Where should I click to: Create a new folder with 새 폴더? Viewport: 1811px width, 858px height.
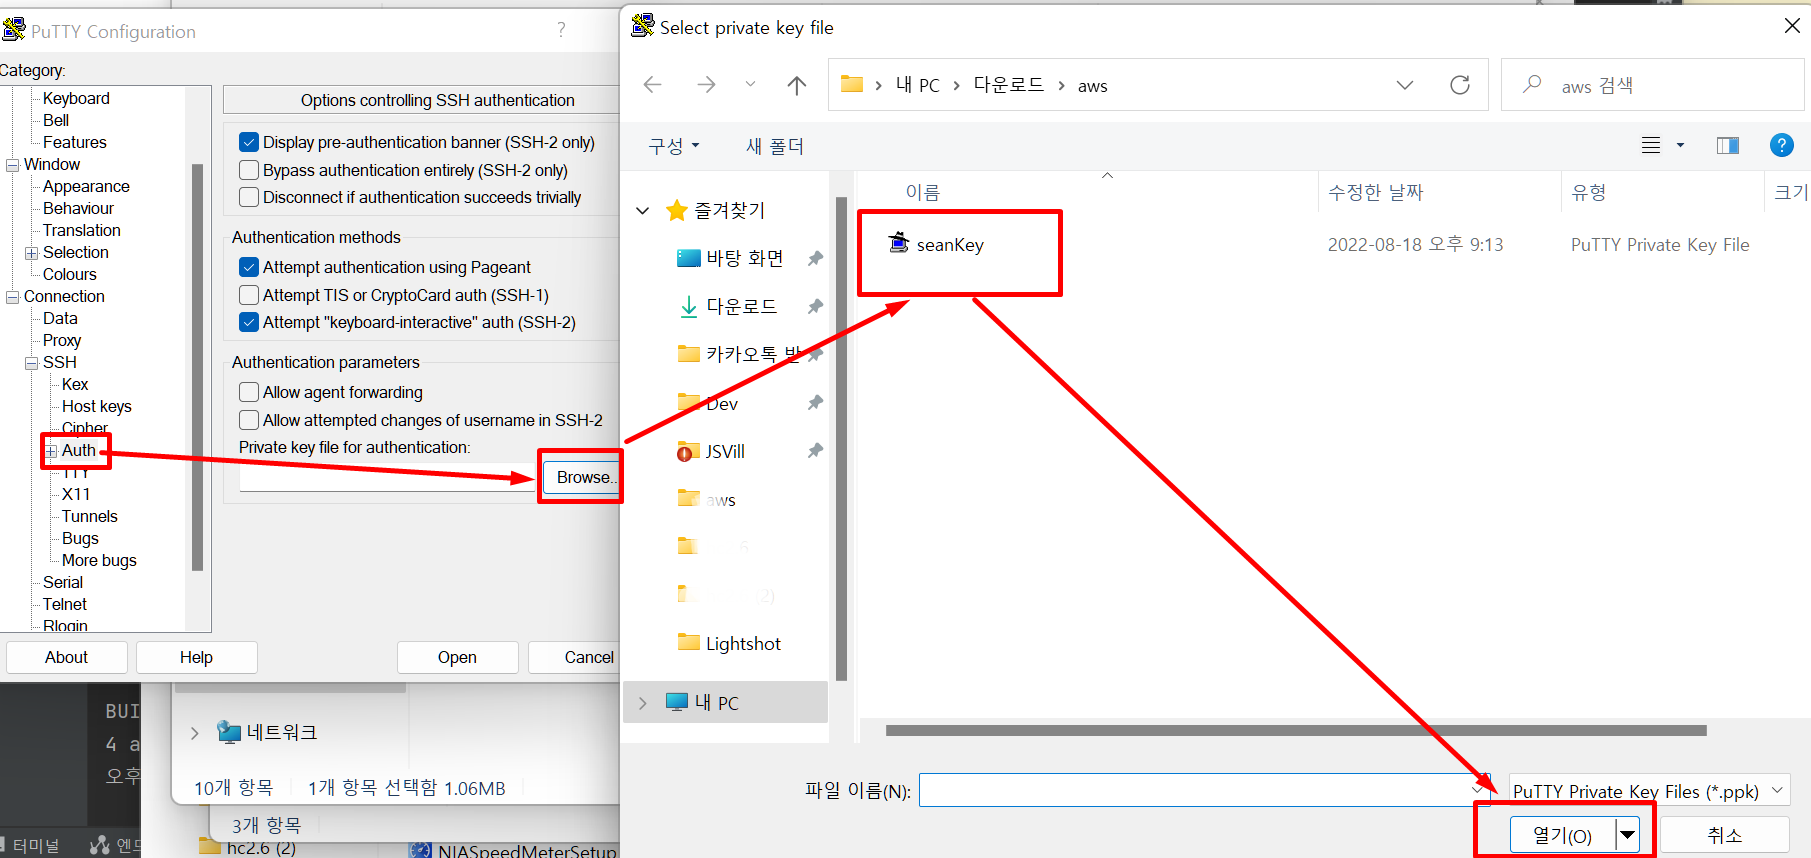pos(775,146)
